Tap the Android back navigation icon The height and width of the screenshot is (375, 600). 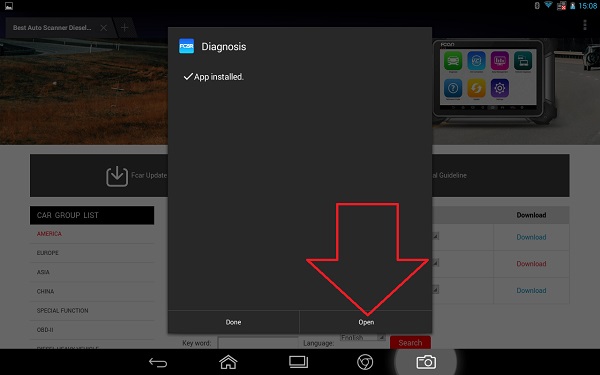tap(158, 362)
